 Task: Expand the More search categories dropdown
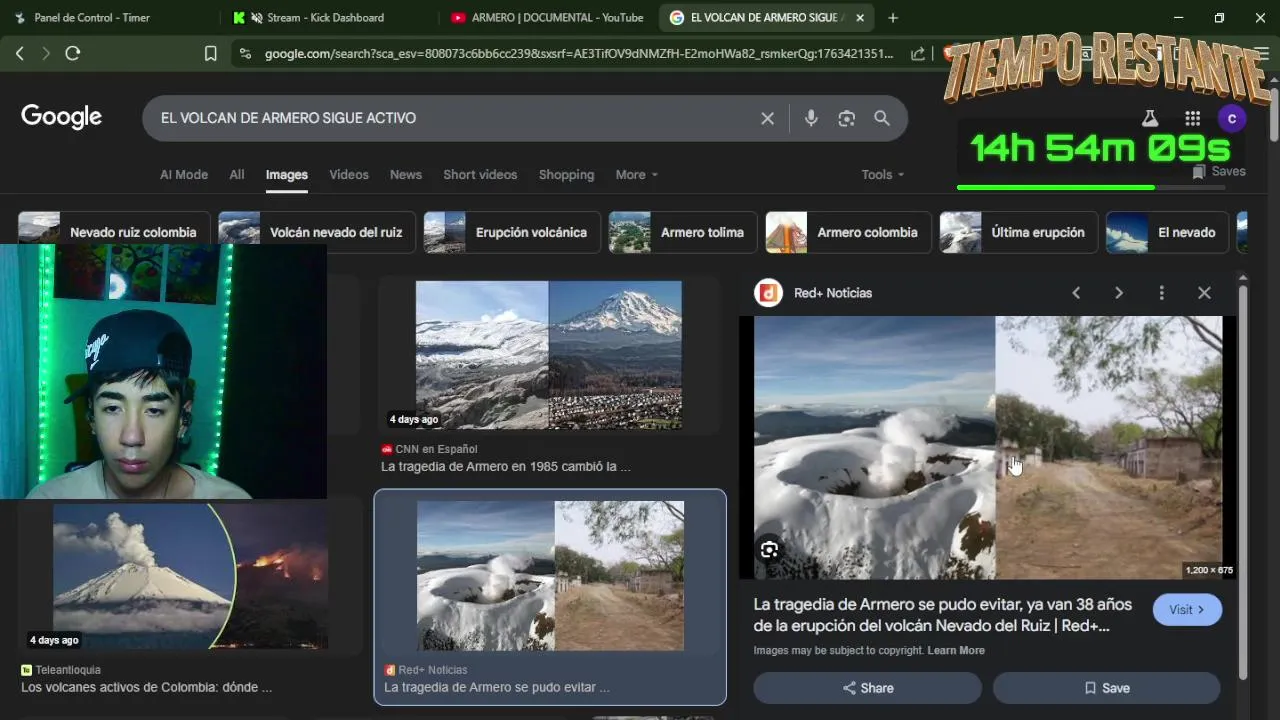(637, 174)
